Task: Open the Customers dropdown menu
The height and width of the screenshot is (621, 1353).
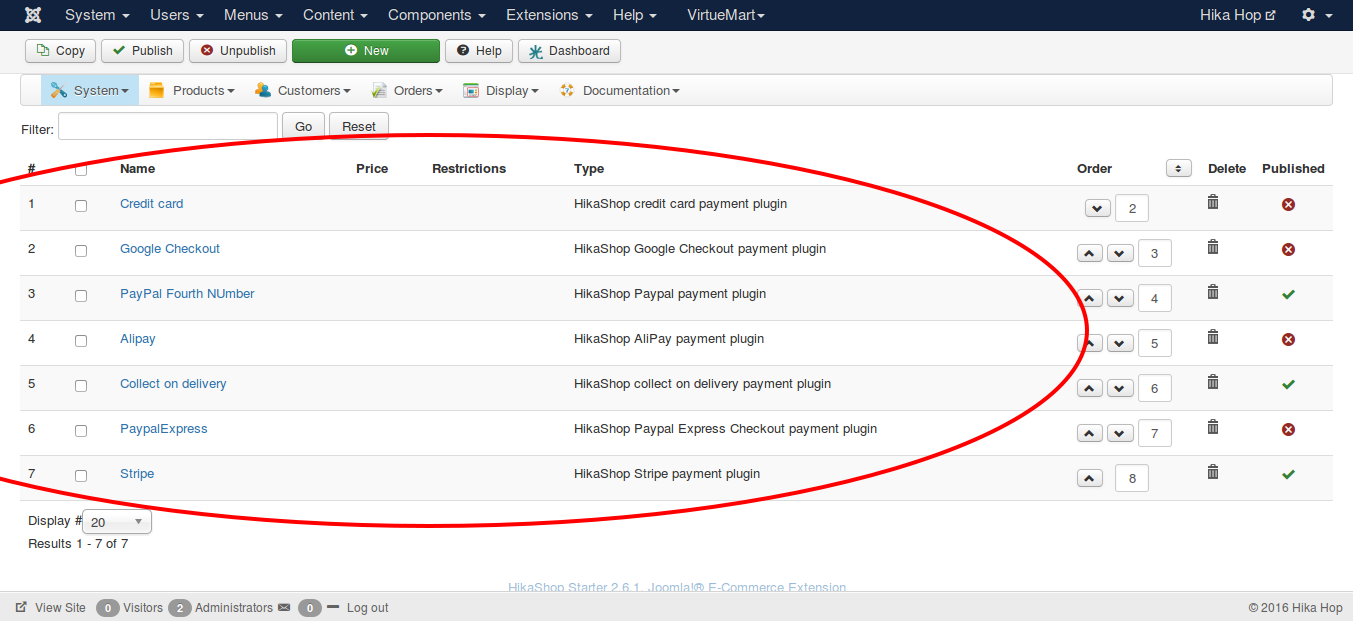Action: point(303,90)
